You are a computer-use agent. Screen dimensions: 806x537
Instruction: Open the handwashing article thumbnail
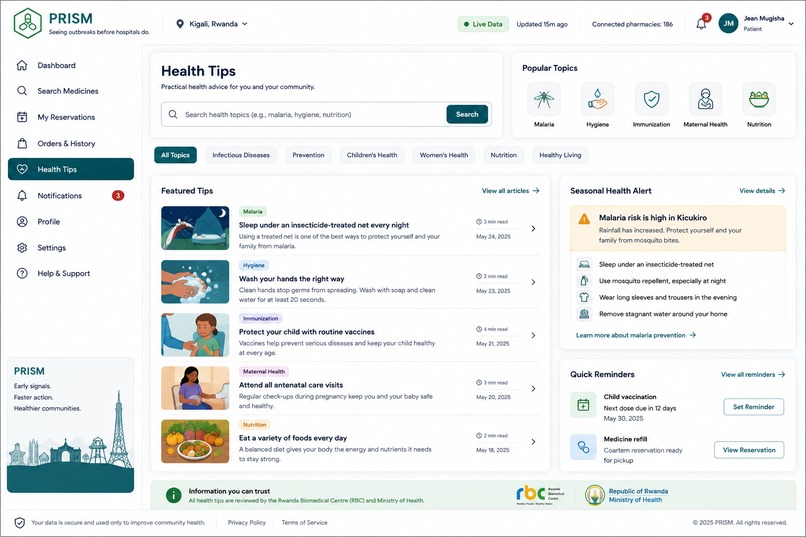point(195,282)
